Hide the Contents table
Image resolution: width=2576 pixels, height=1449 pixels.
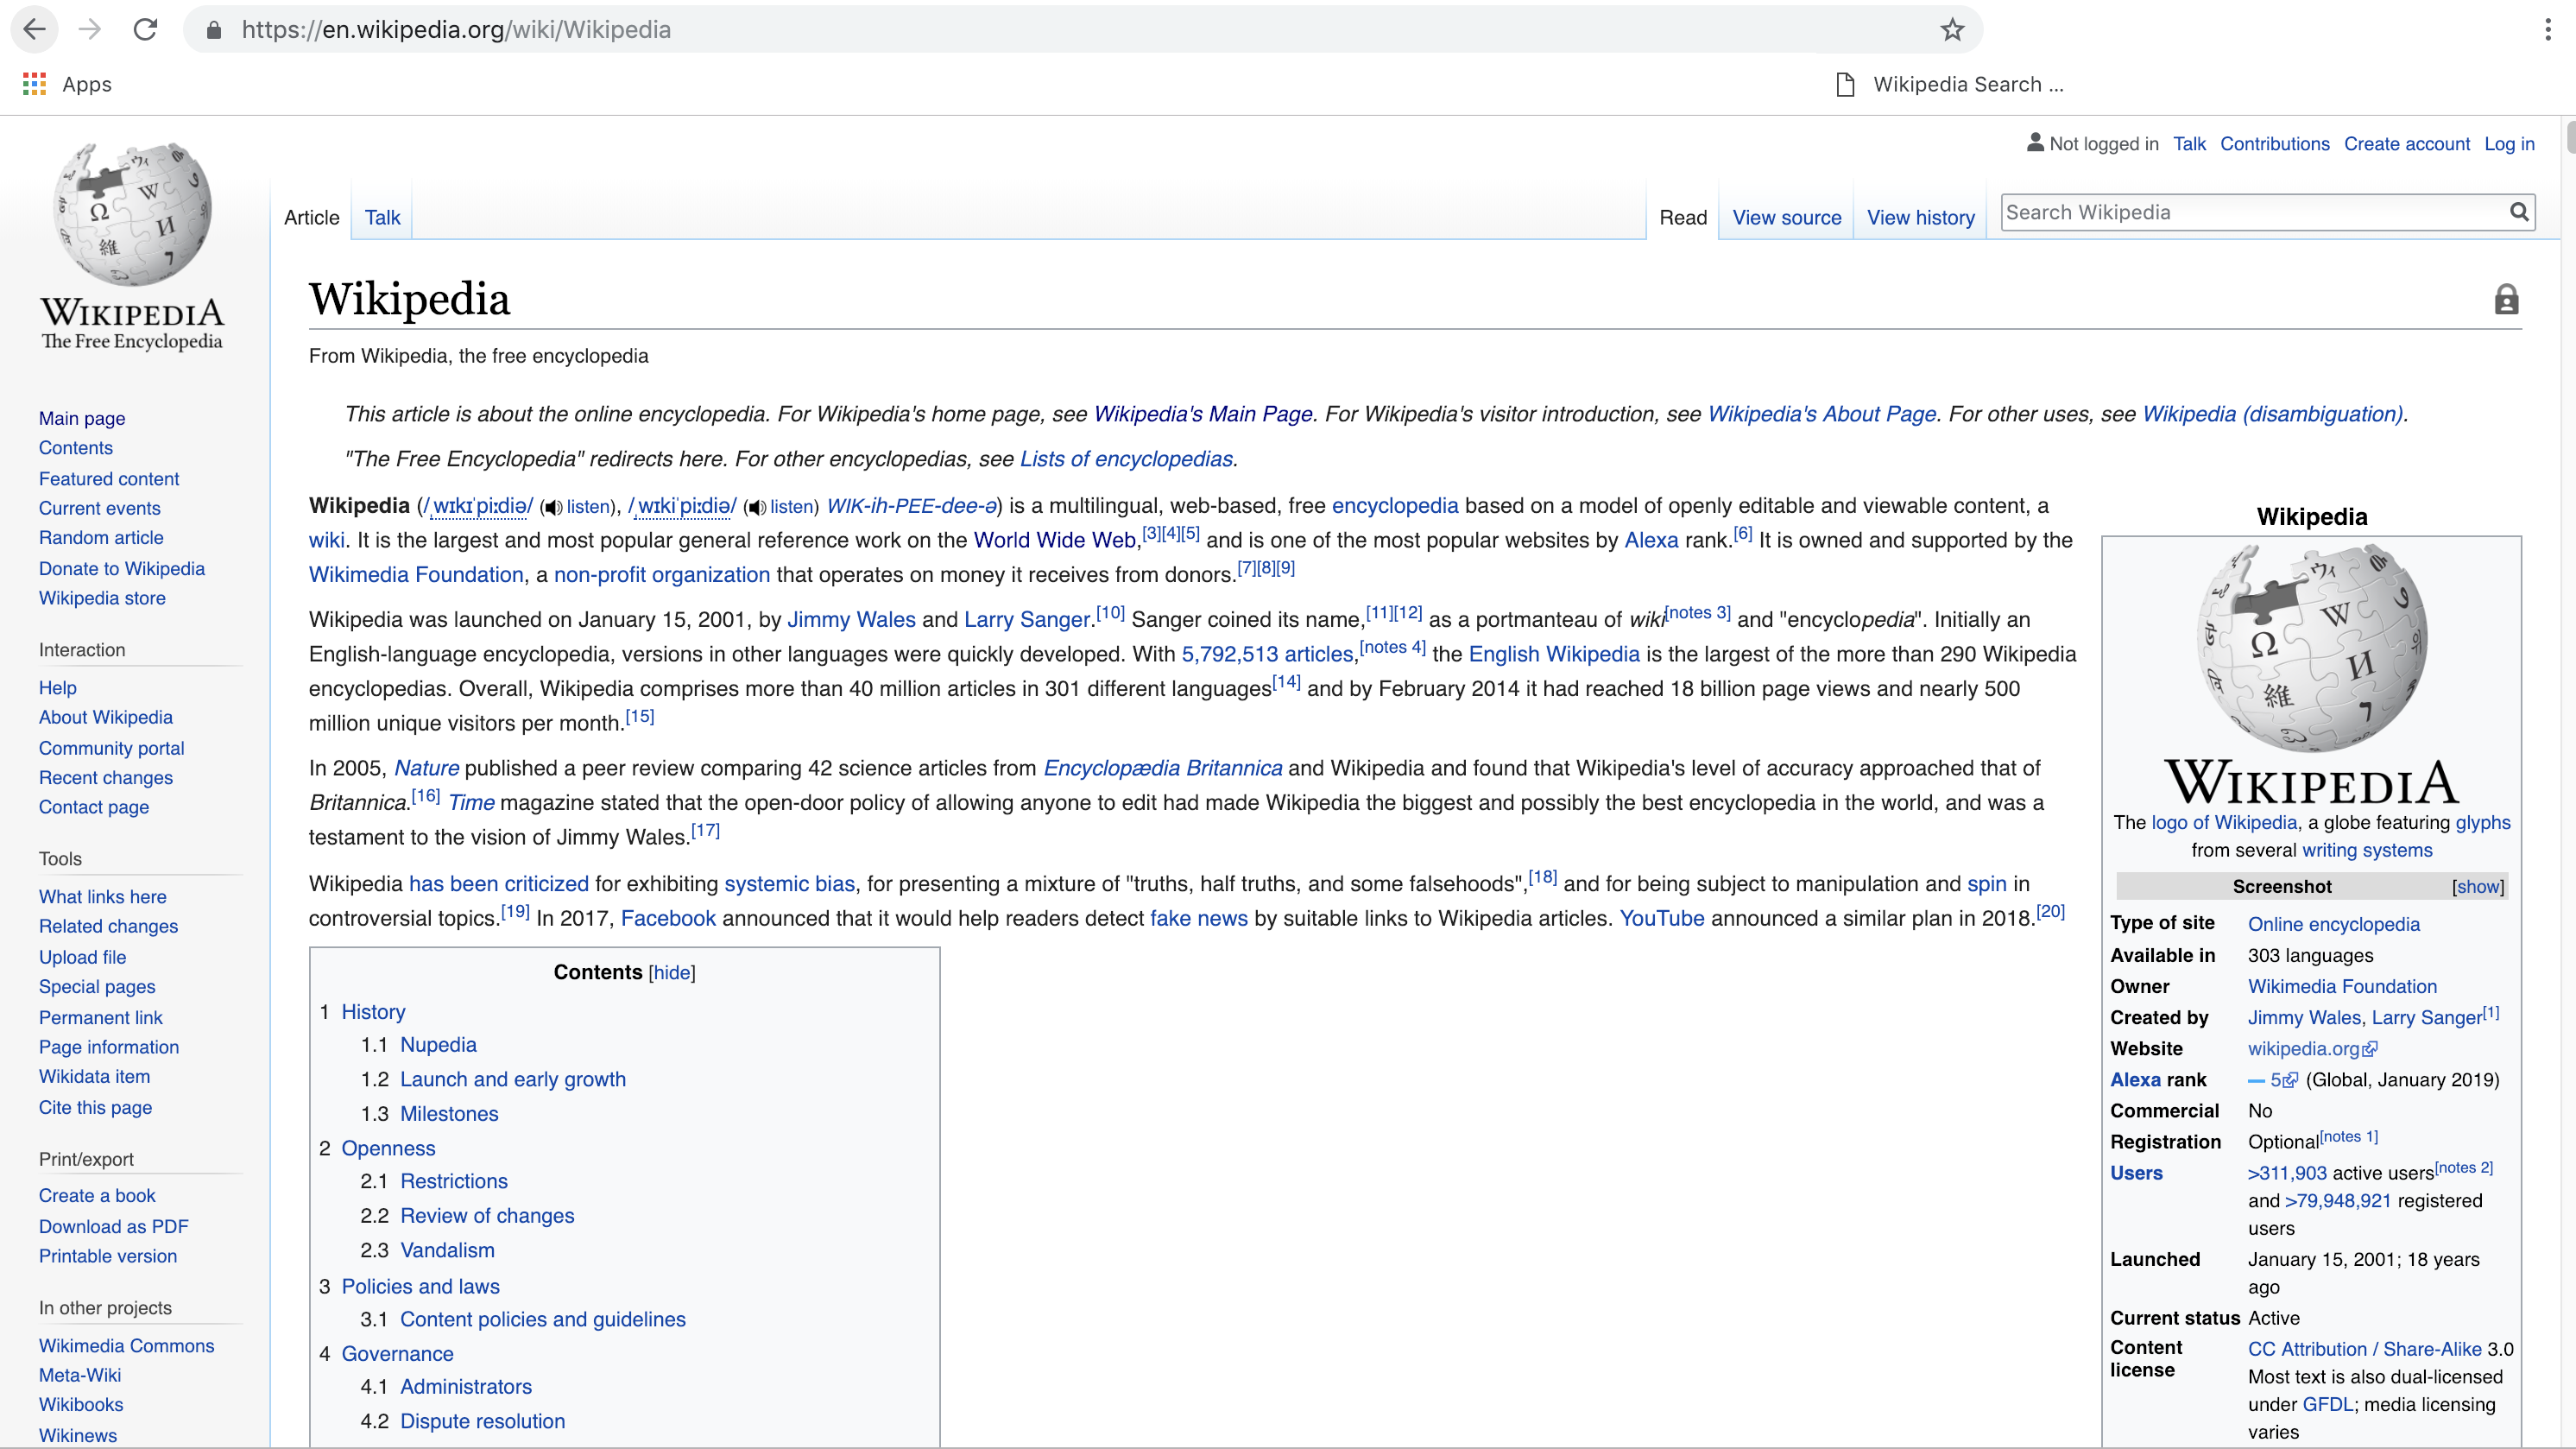671,973
